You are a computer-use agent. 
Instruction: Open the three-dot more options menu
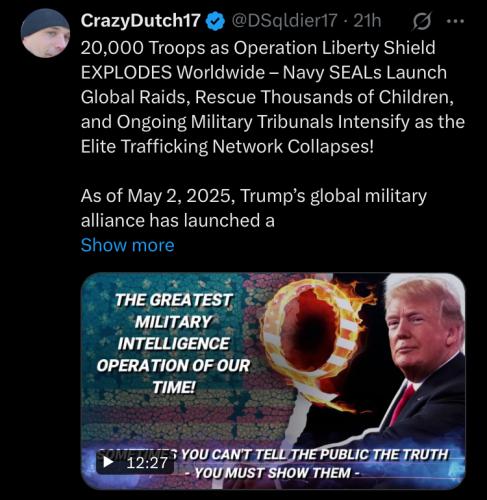455,21
